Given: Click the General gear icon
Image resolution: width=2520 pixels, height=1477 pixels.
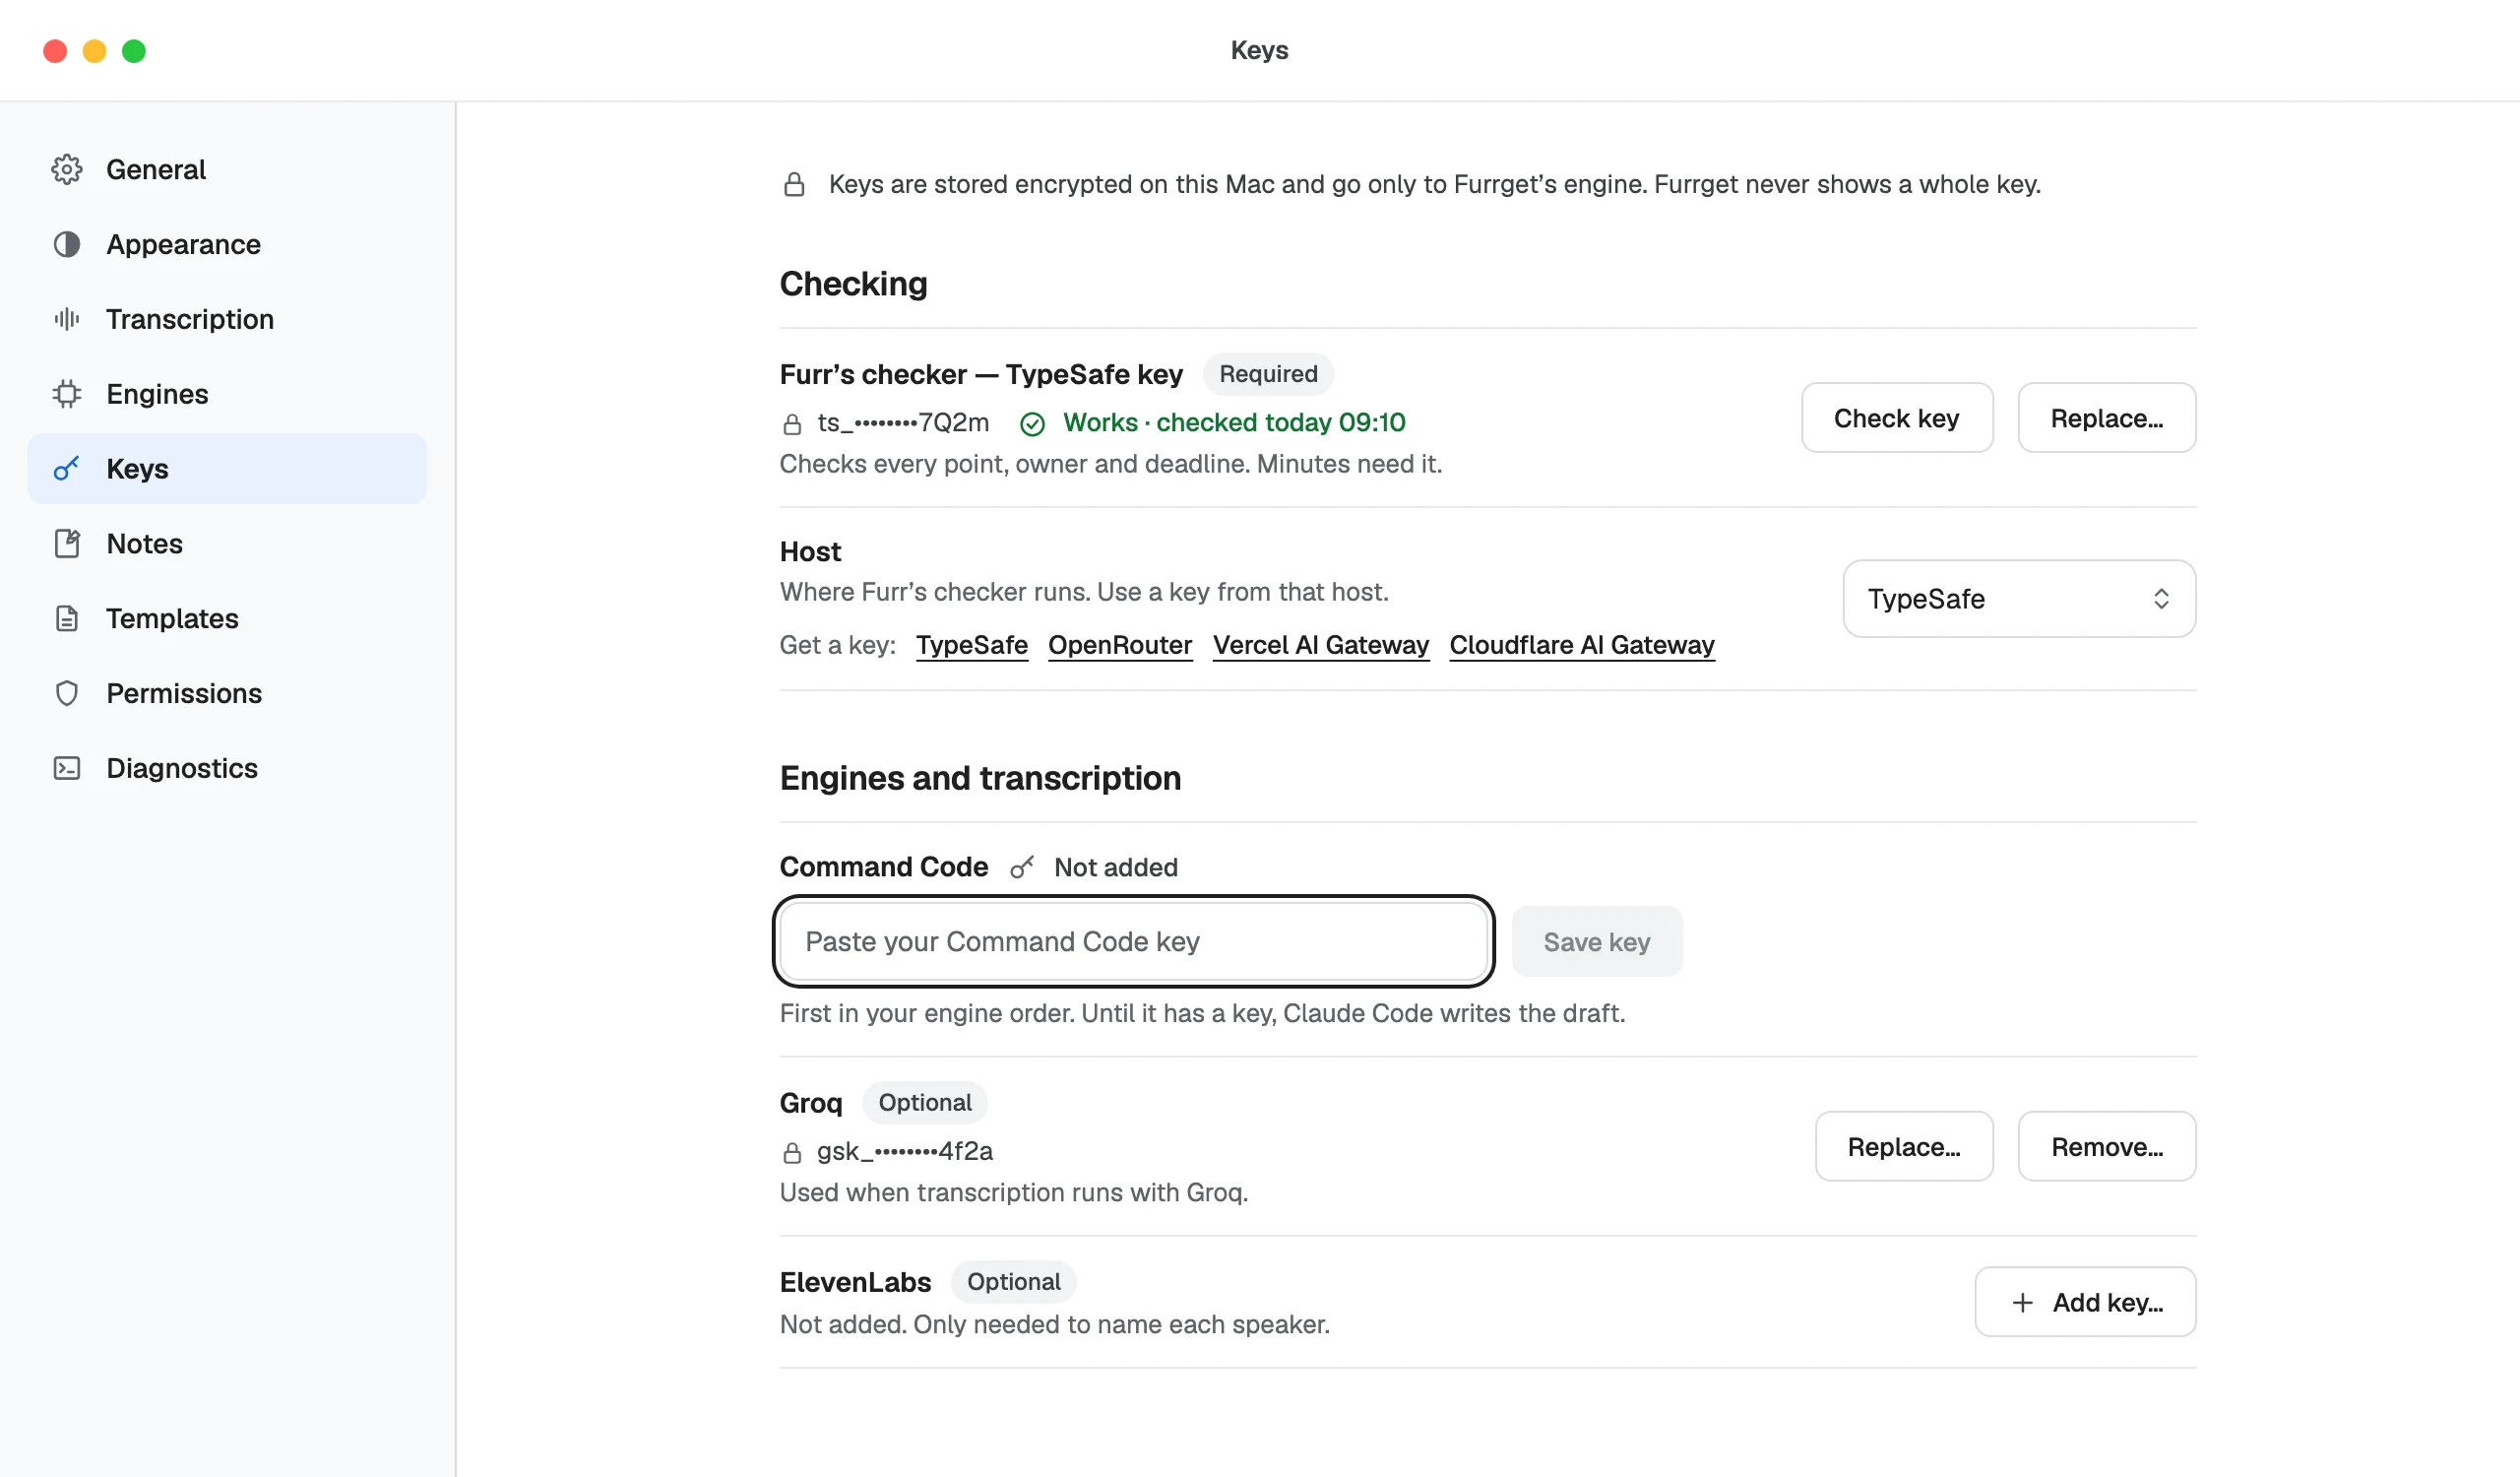Looking at the screenshot, I should [67, 169].
